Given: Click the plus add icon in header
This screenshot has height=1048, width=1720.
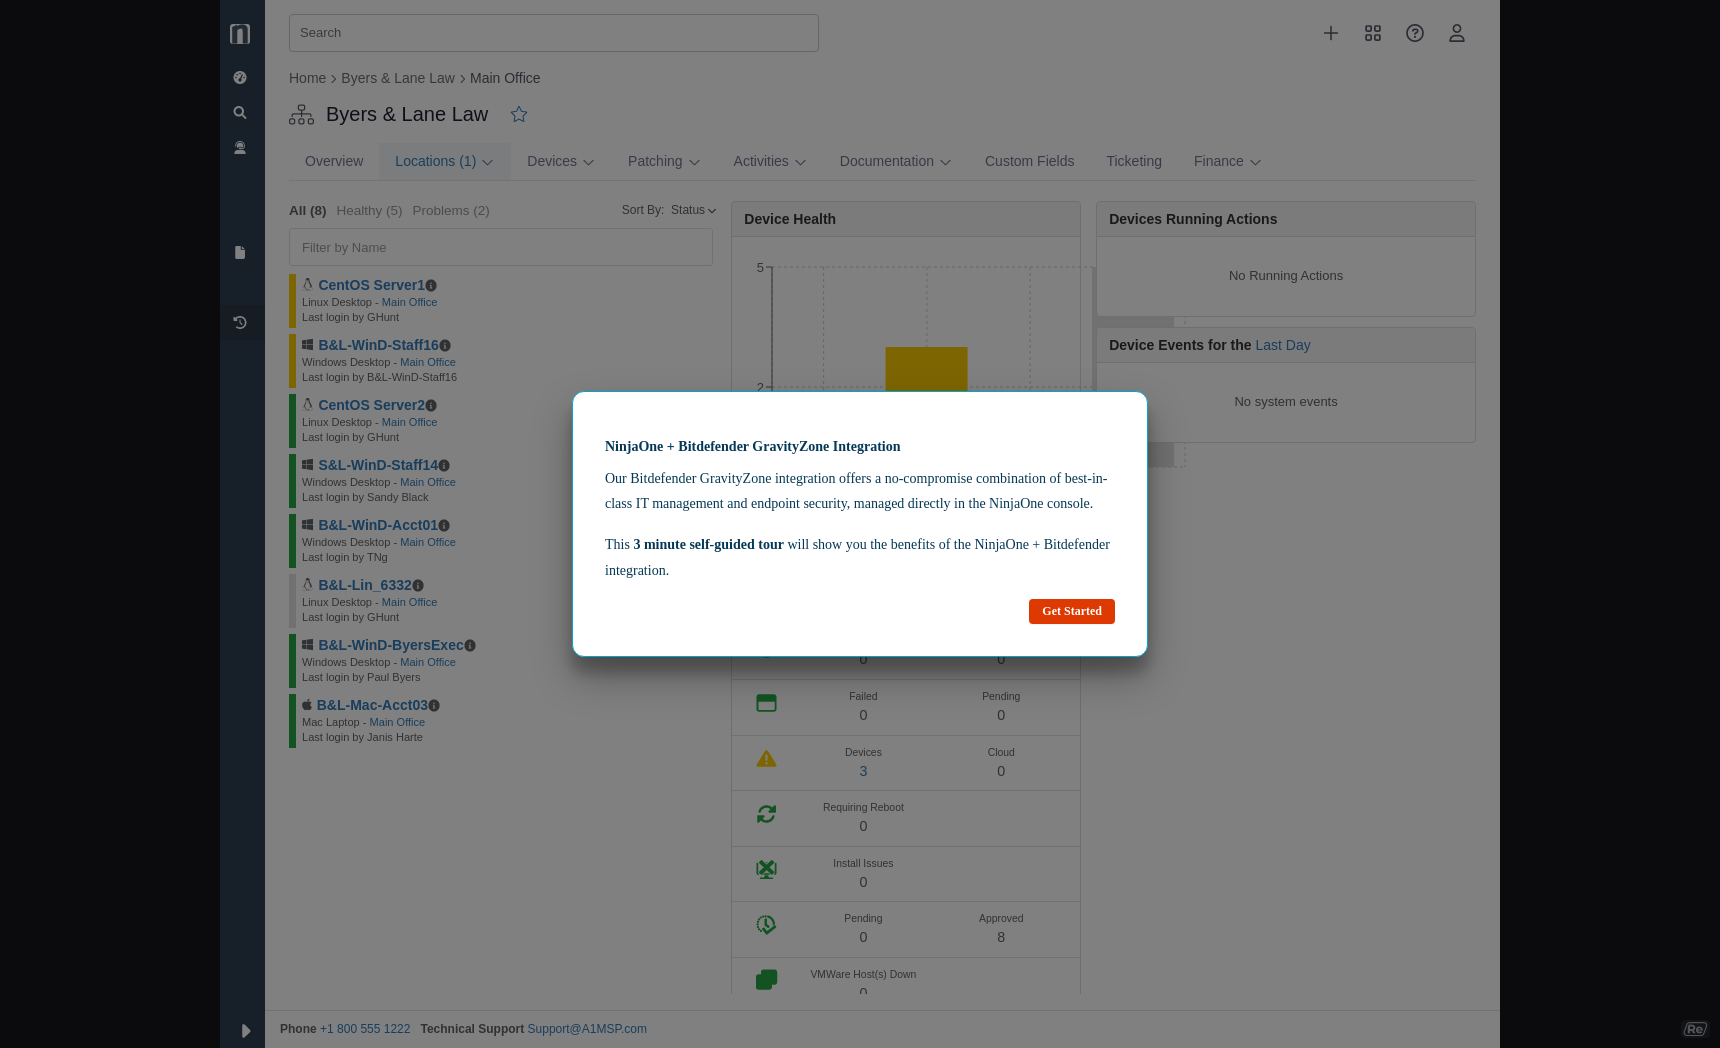Looking at the screenshot, I should pyautogui.click(x=1330, y=33).
